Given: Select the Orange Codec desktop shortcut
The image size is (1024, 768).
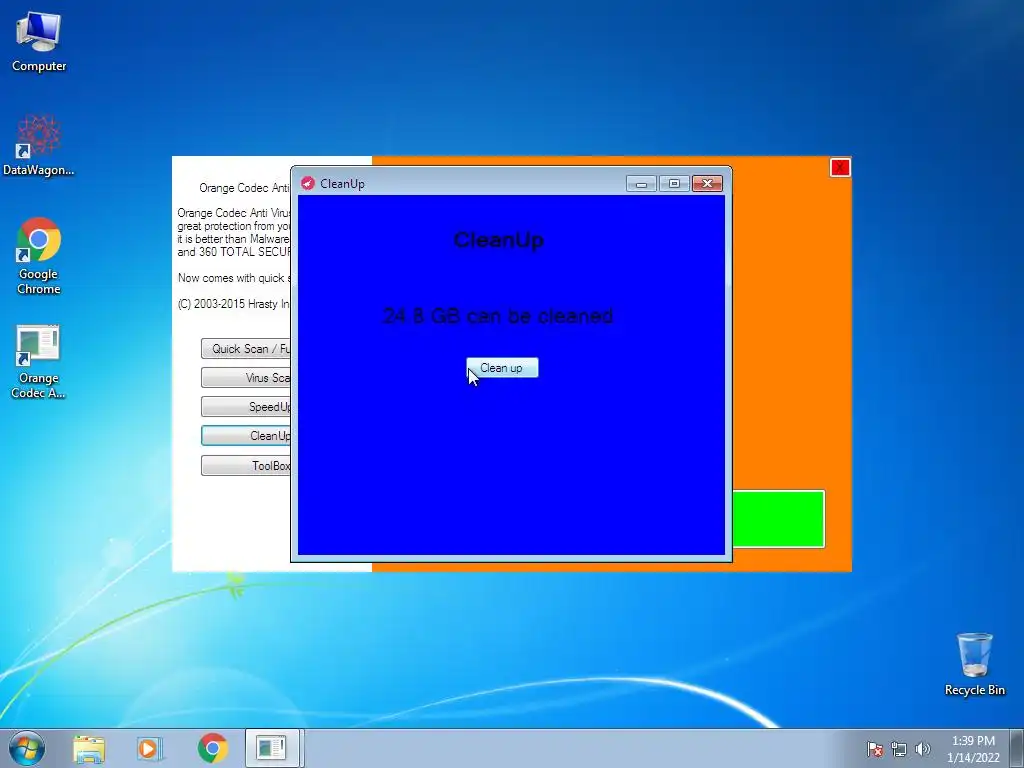Looking at the screenshot, I should tap(39, 361).
